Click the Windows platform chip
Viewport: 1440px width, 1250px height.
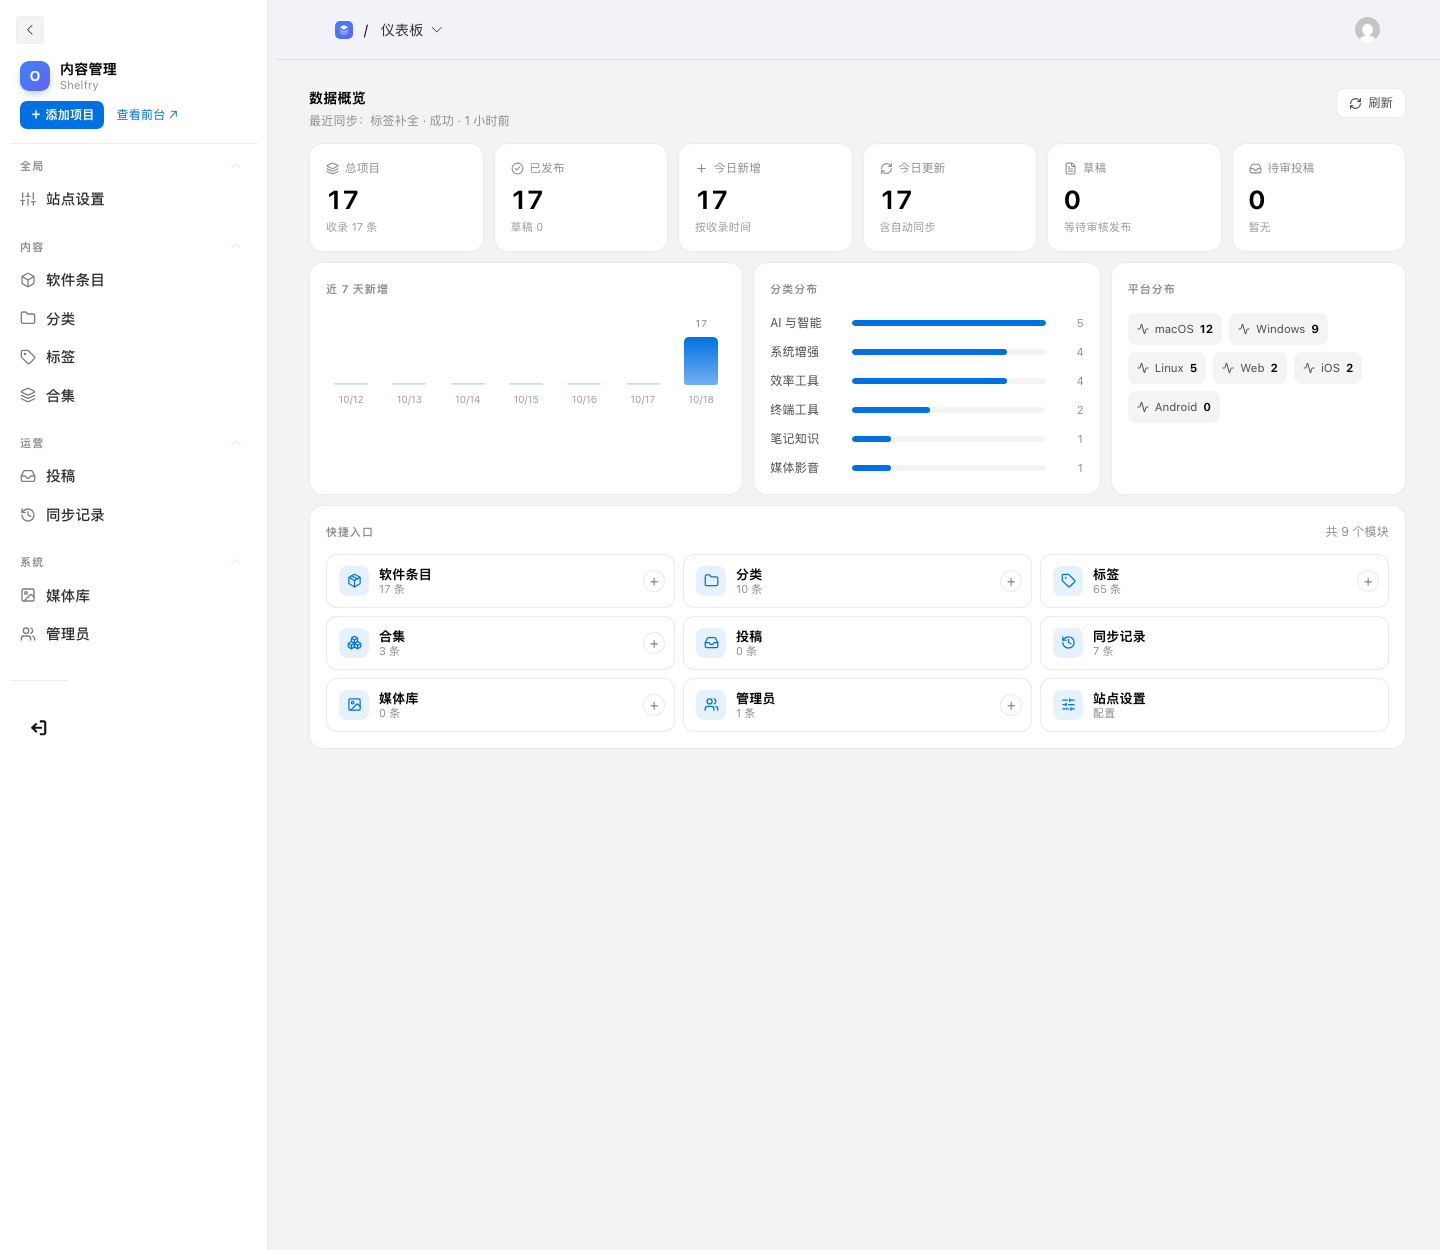click(1278, 329)
